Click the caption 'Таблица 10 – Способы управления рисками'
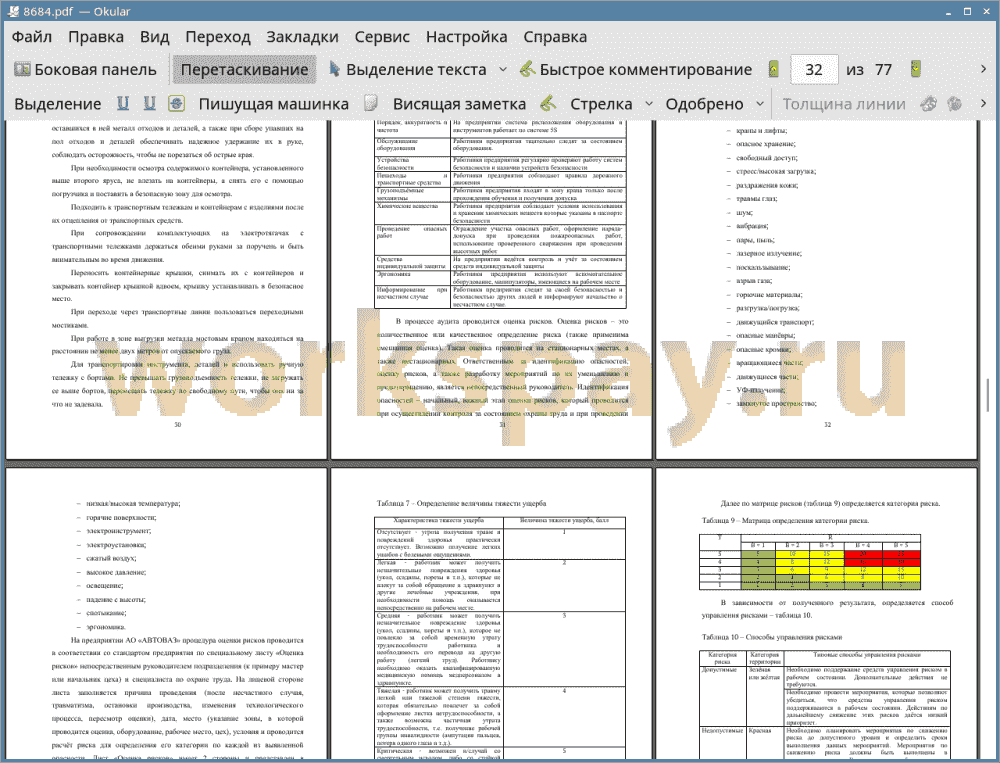This screenshot has width=1000, height=763. point(772,637)
